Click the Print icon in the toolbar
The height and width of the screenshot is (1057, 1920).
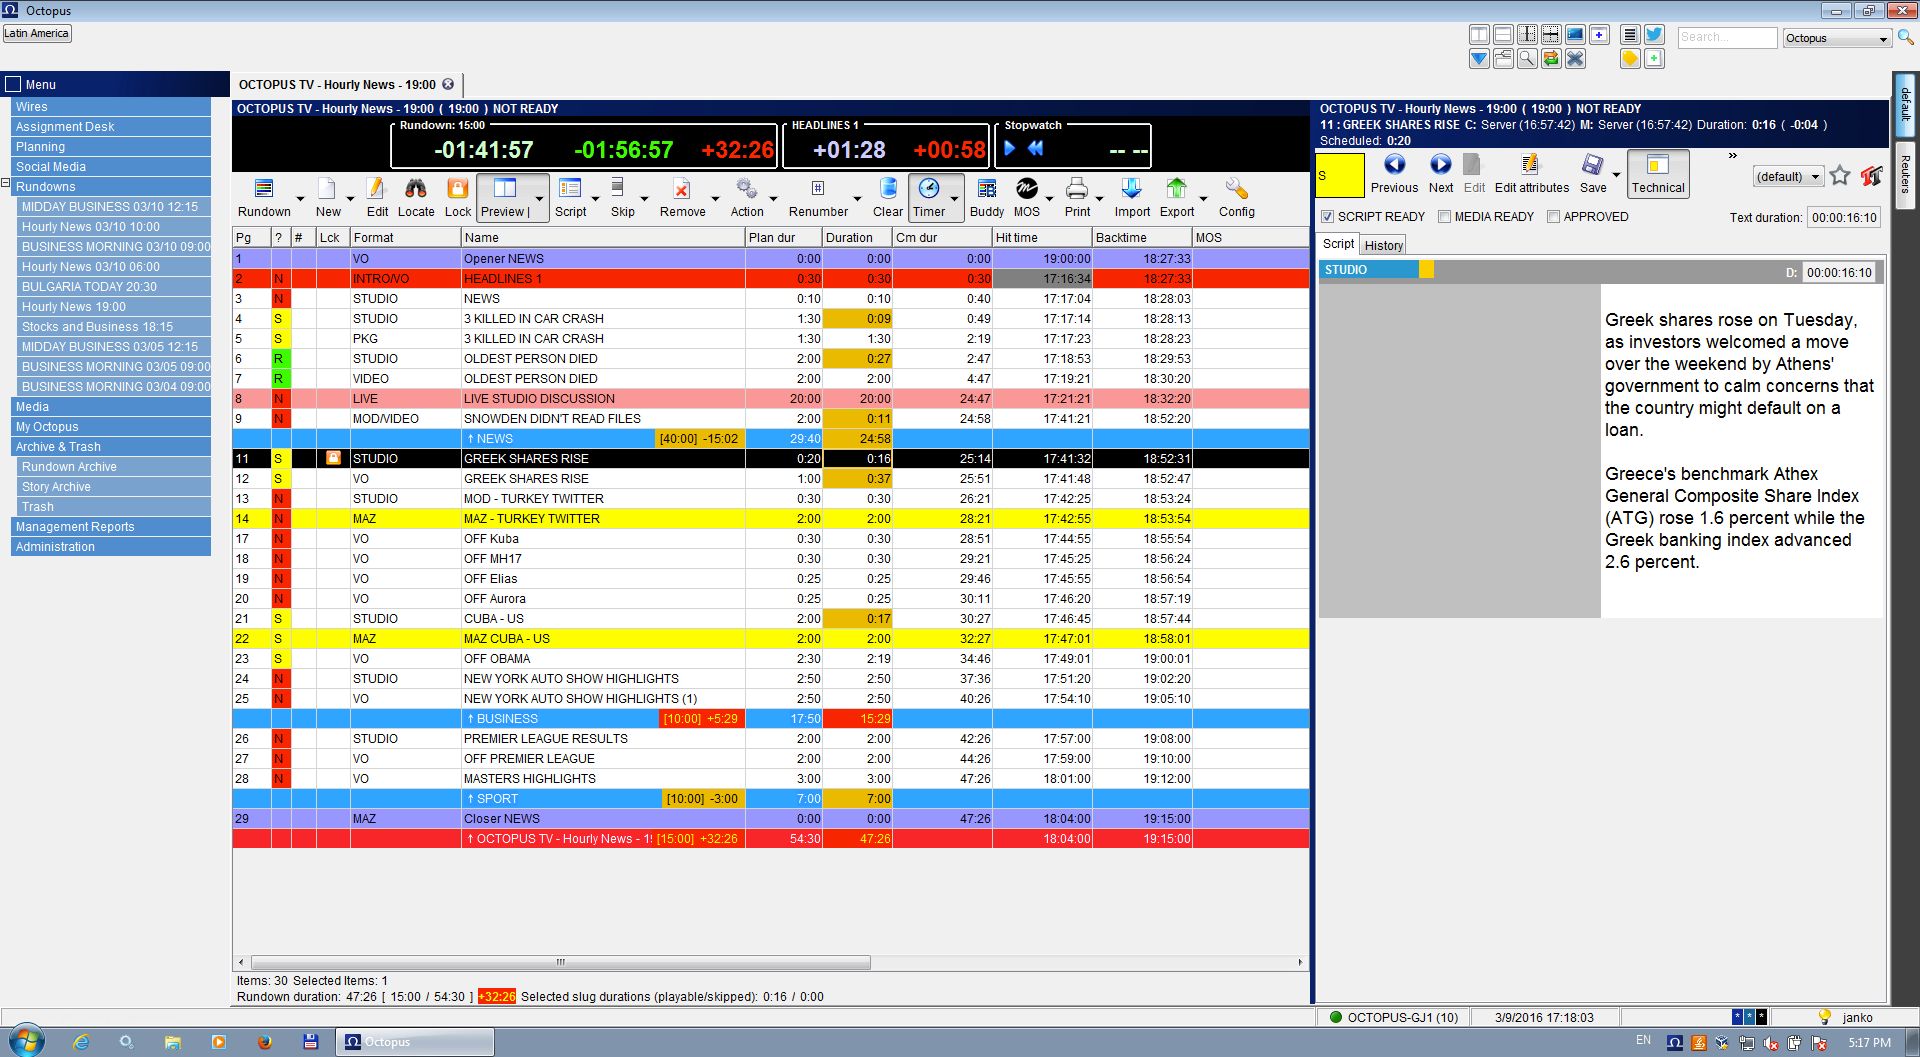pyautogui.click(x=1077, y=189)
